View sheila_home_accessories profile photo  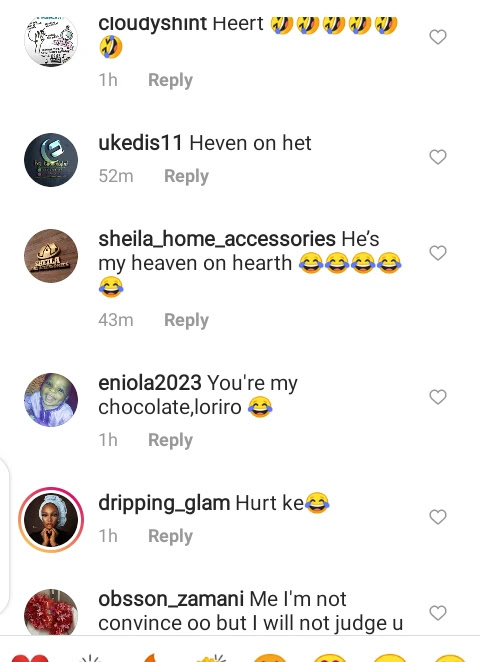(x=51, y=256)
